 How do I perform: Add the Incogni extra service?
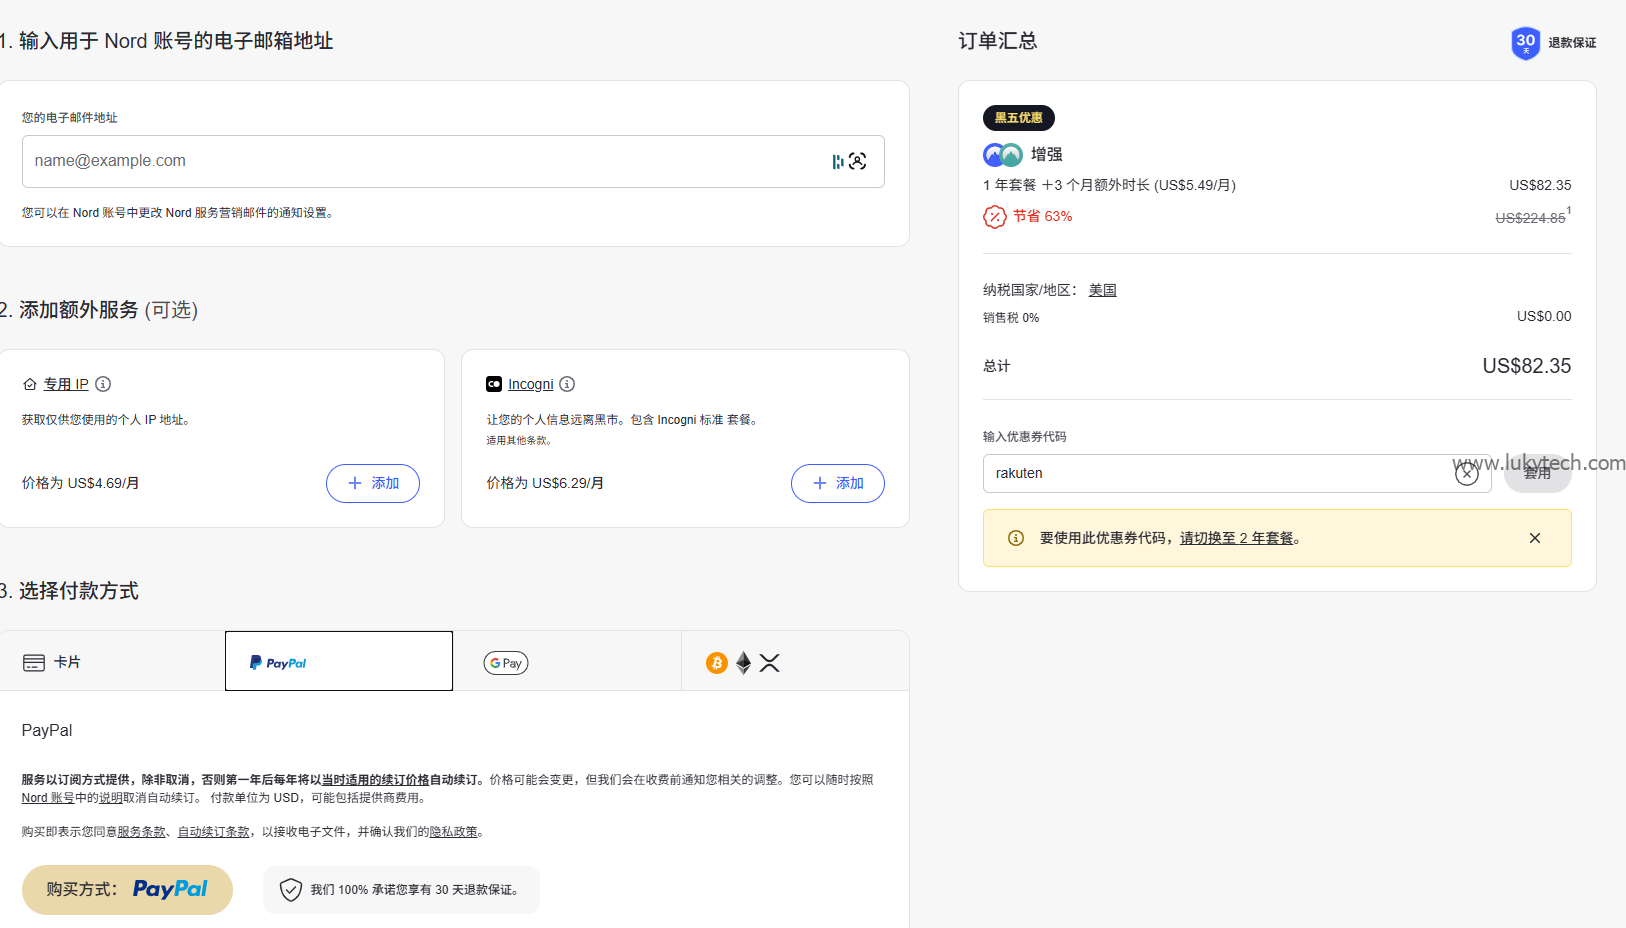click(x=837, y=483)
